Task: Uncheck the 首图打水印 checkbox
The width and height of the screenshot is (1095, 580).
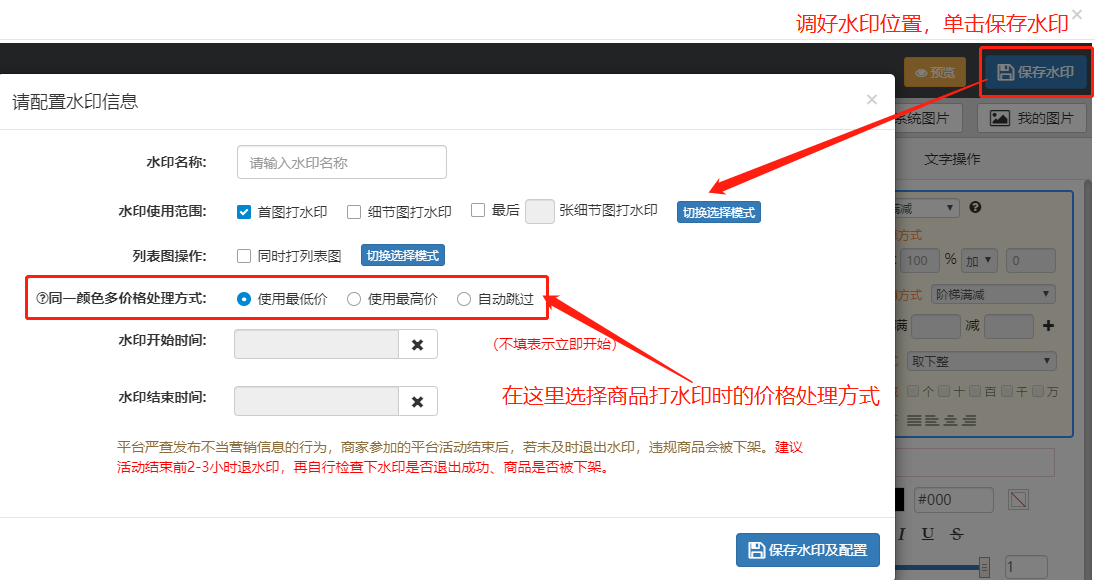Action: click(244, 212)
